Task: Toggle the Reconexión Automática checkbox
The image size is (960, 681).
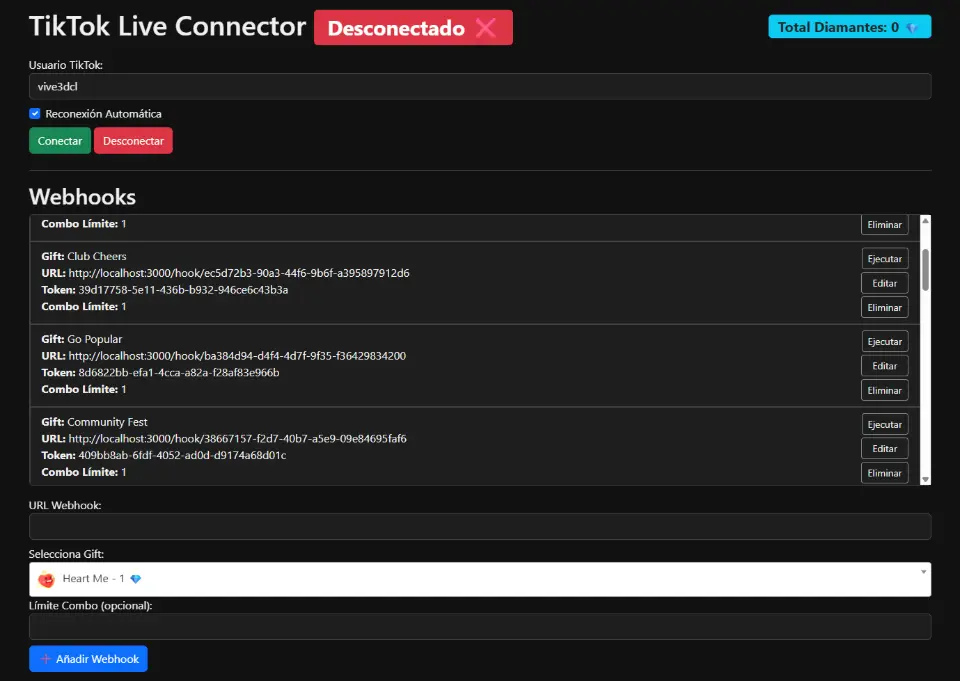Action: pyautogui.click(x=35, y=114)
